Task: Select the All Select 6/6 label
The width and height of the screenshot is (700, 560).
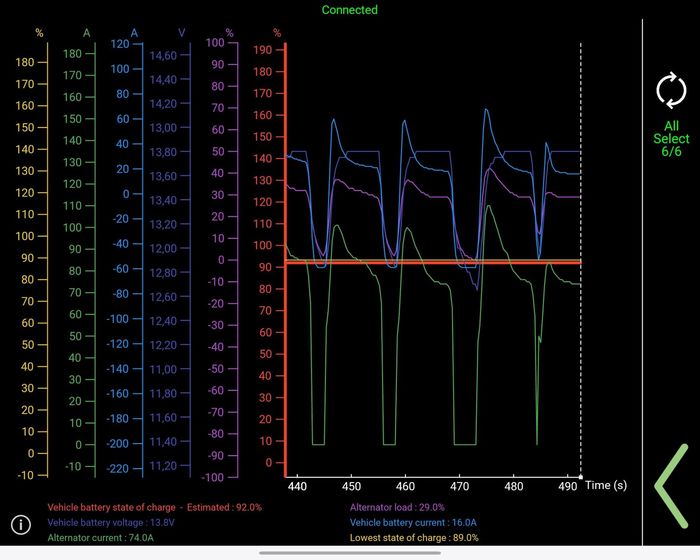Action: point(671,138)
